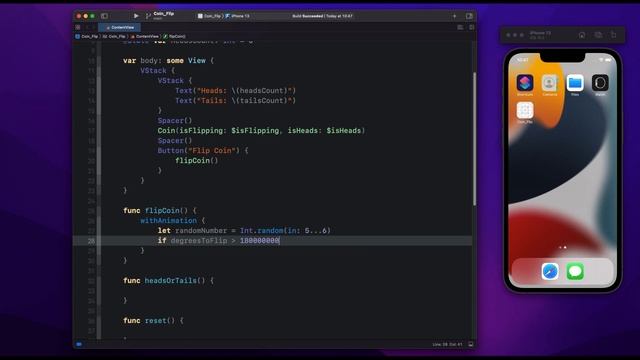Click 'Text("Heads:' line in code
The width and height of the screenshot is (640, 360).
236,91
